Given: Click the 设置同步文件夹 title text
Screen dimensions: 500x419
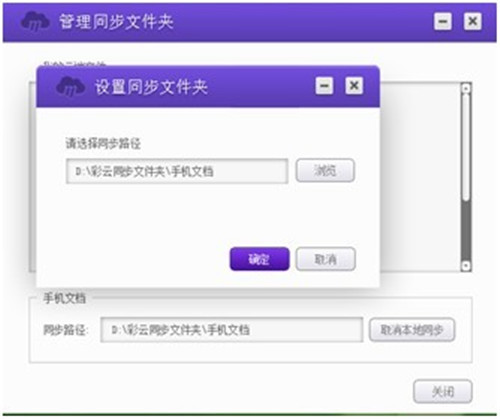Looking at the screenshot, I should point(151,87).
